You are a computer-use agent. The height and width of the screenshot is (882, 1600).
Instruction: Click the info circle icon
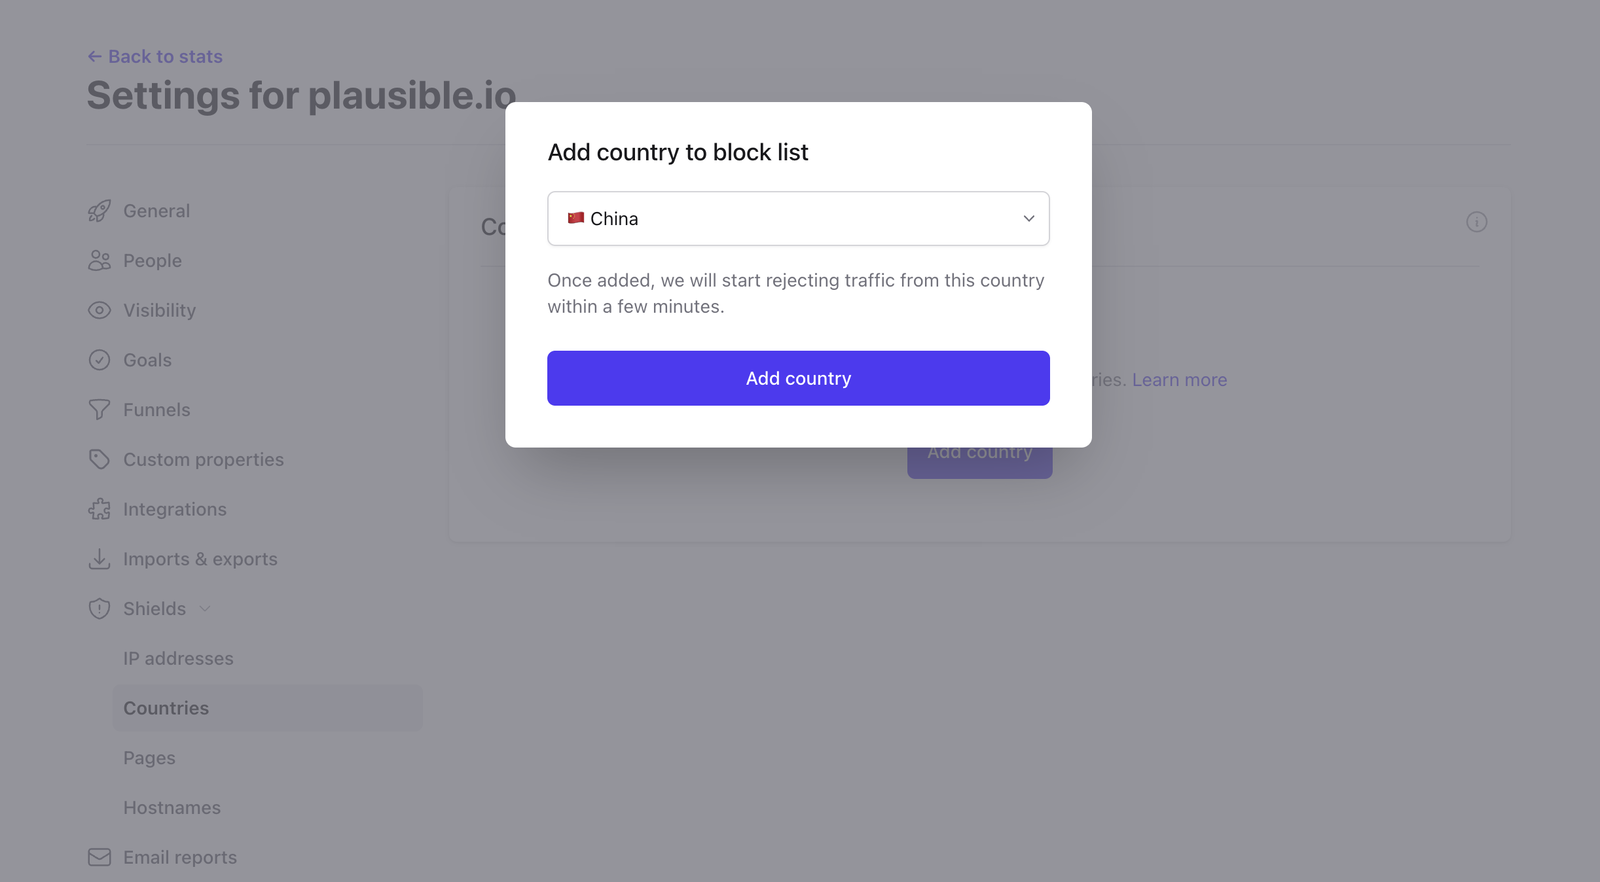(1476, 222)
